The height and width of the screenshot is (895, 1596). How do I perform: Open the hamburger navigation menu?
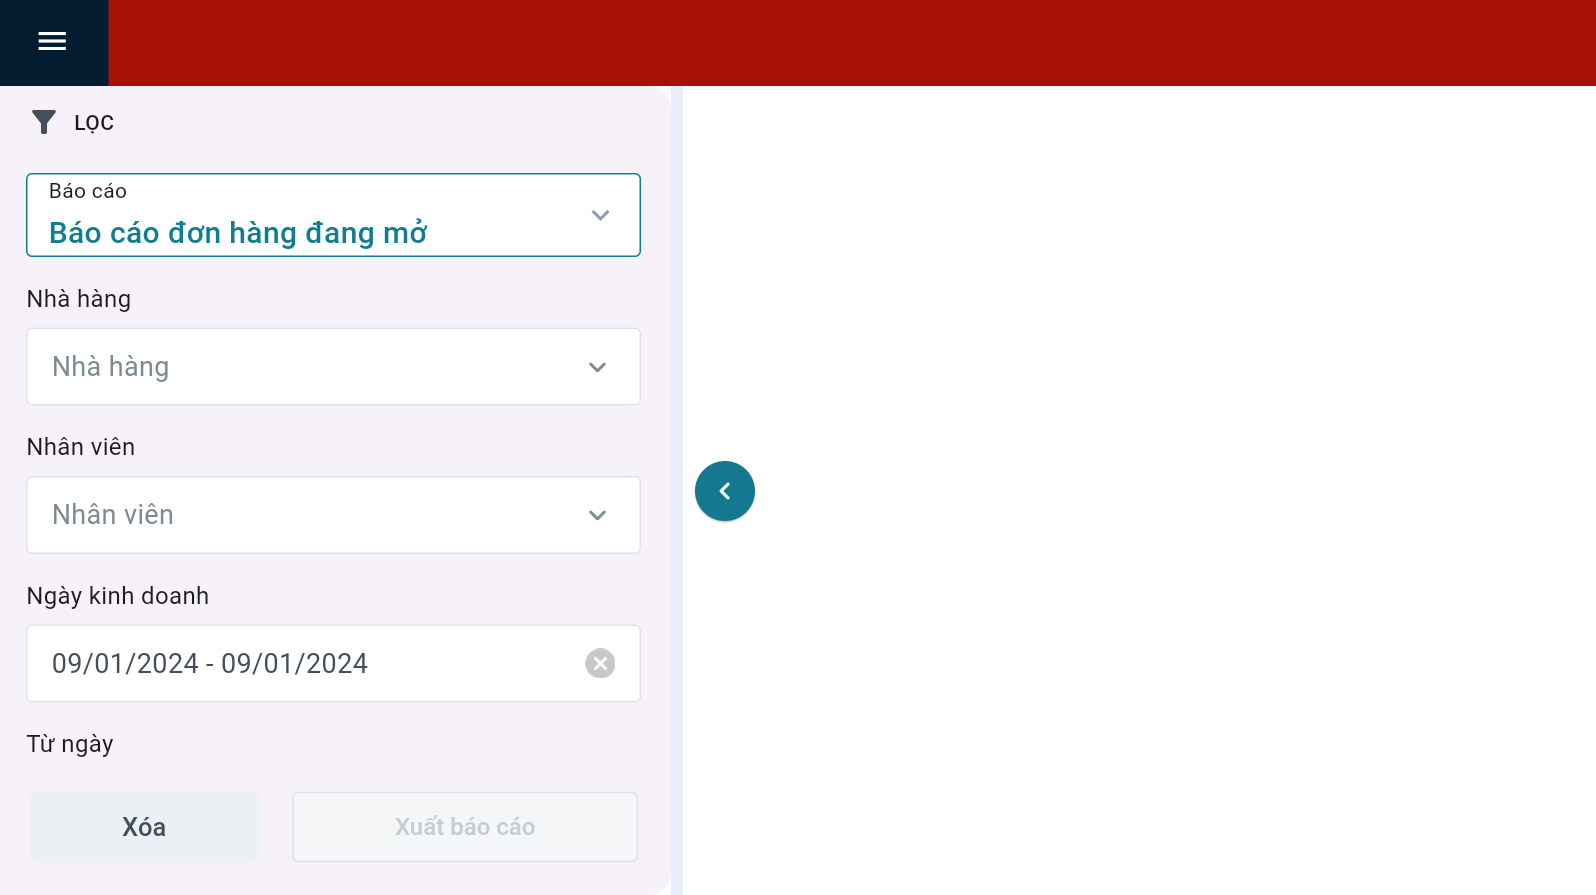(52, 41)
